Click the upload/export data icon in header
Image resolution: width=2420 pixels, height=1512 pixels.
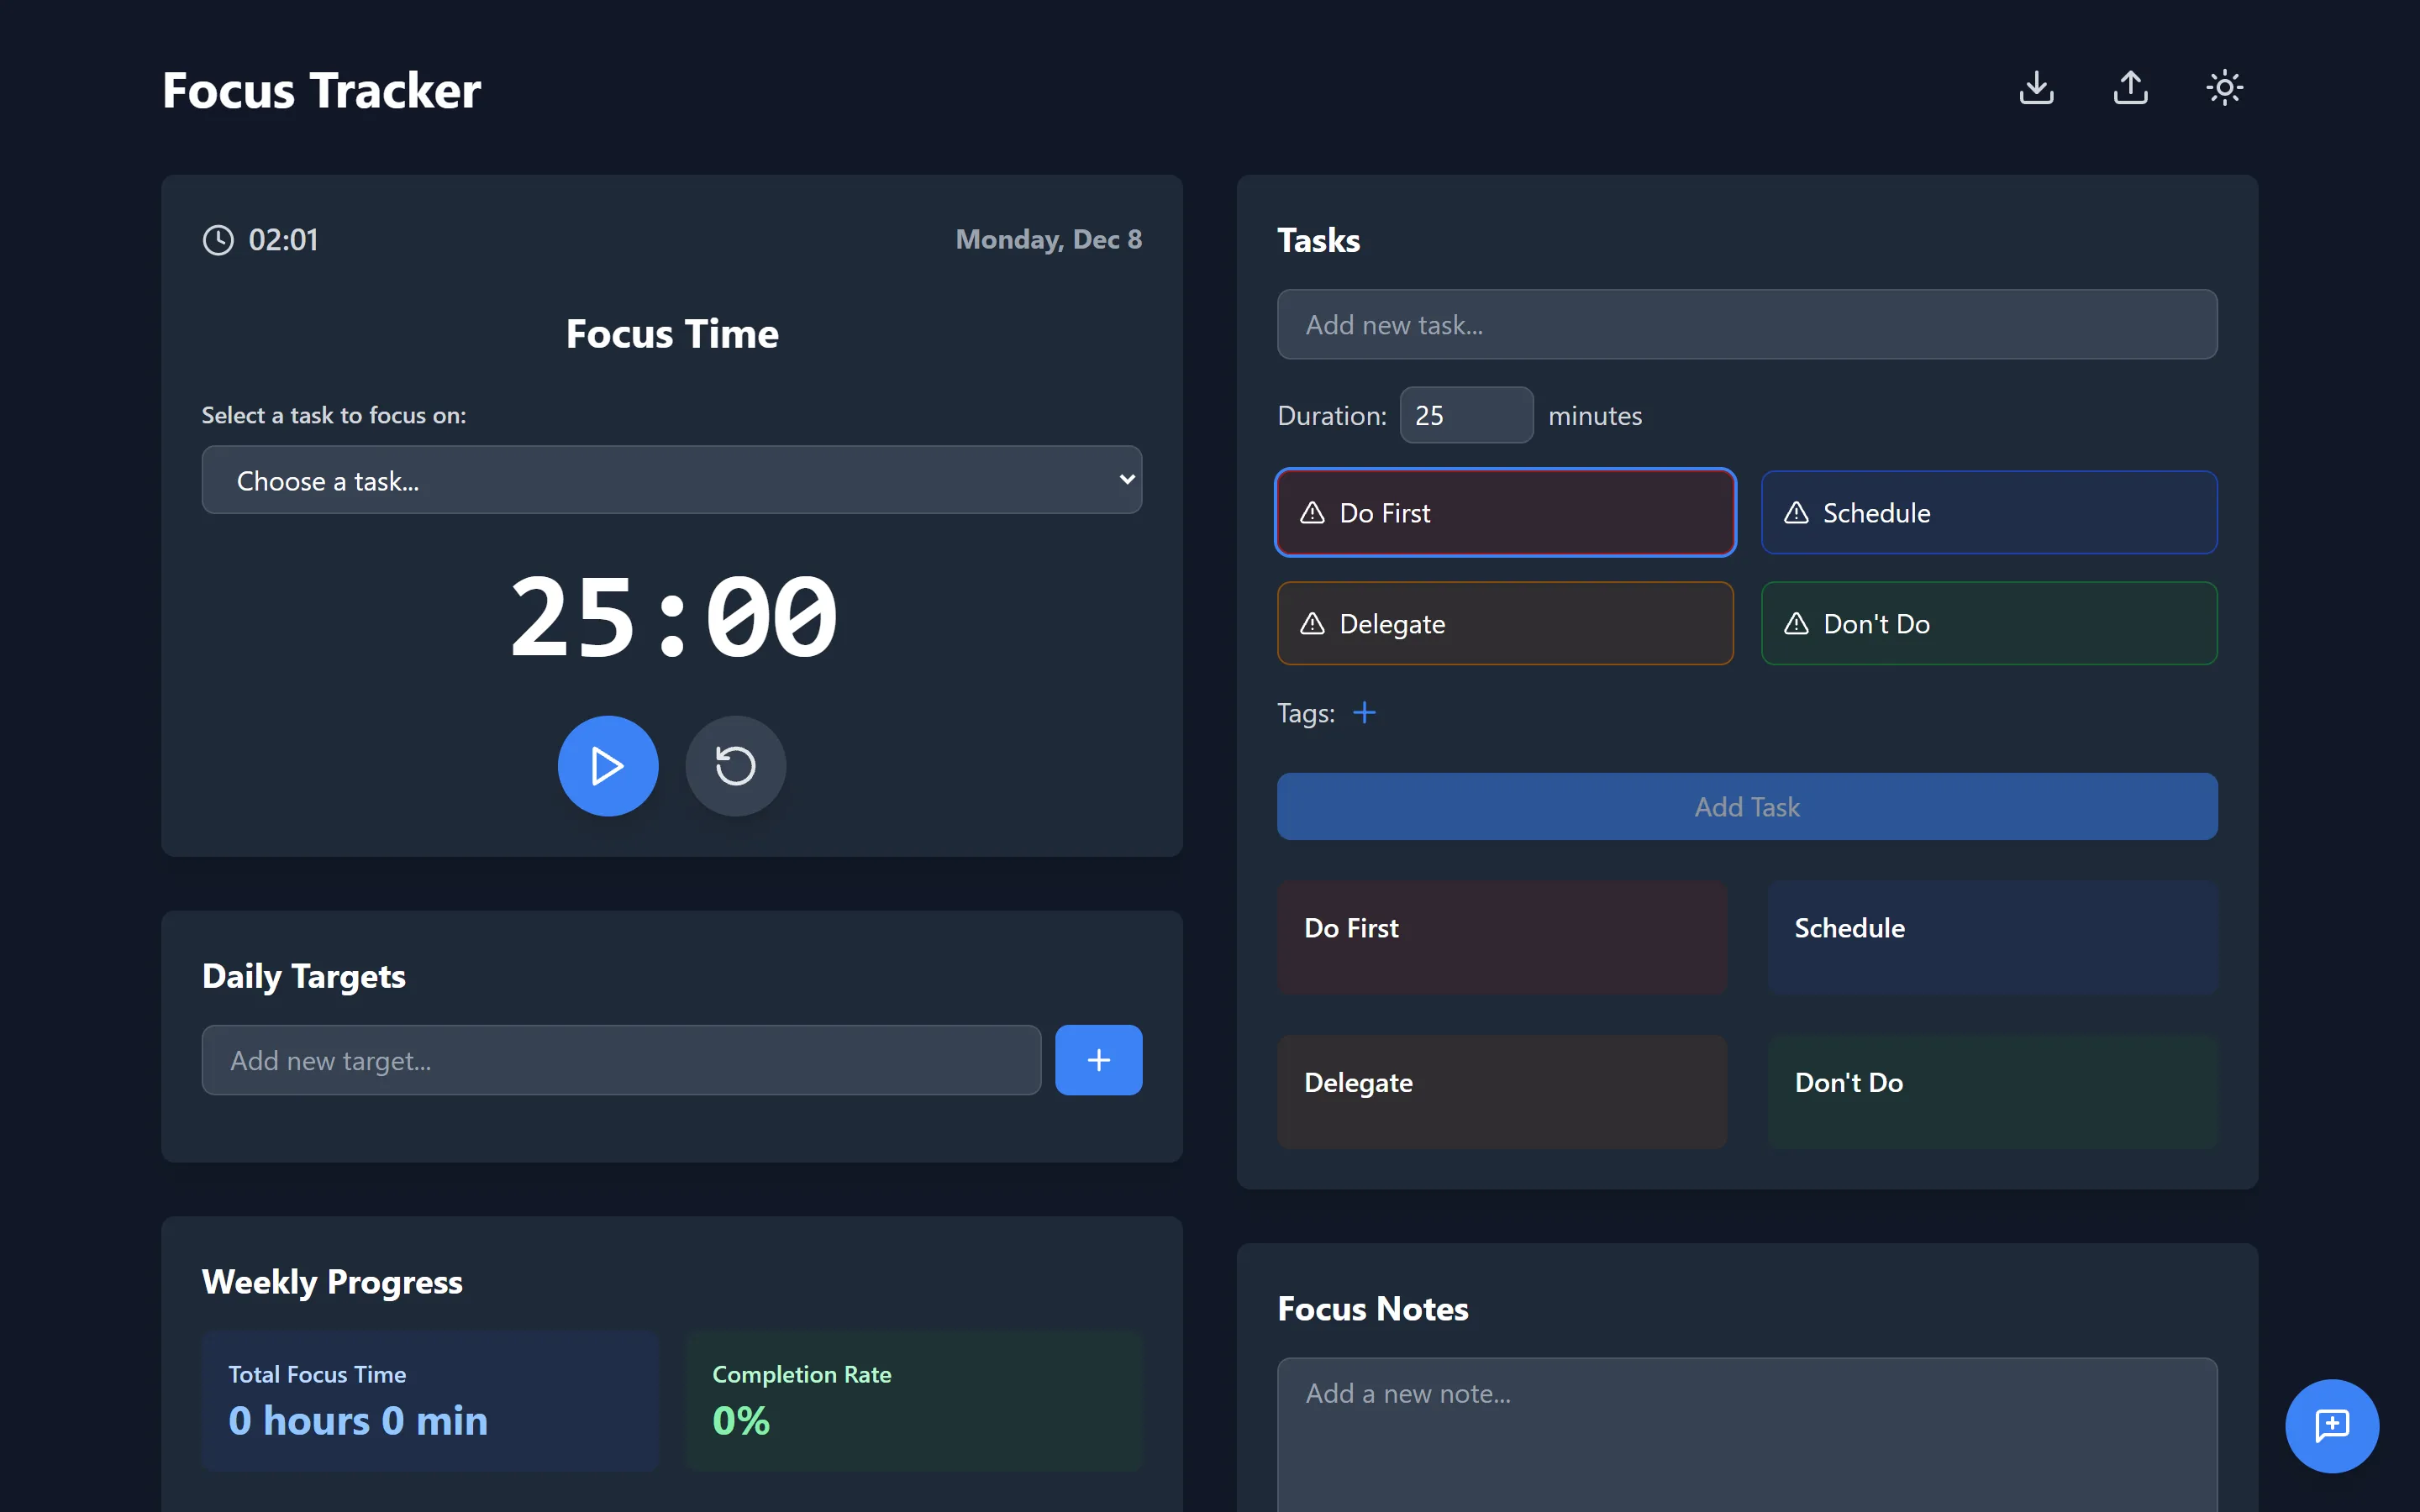pyautogui.click(x=2130, y=88)
